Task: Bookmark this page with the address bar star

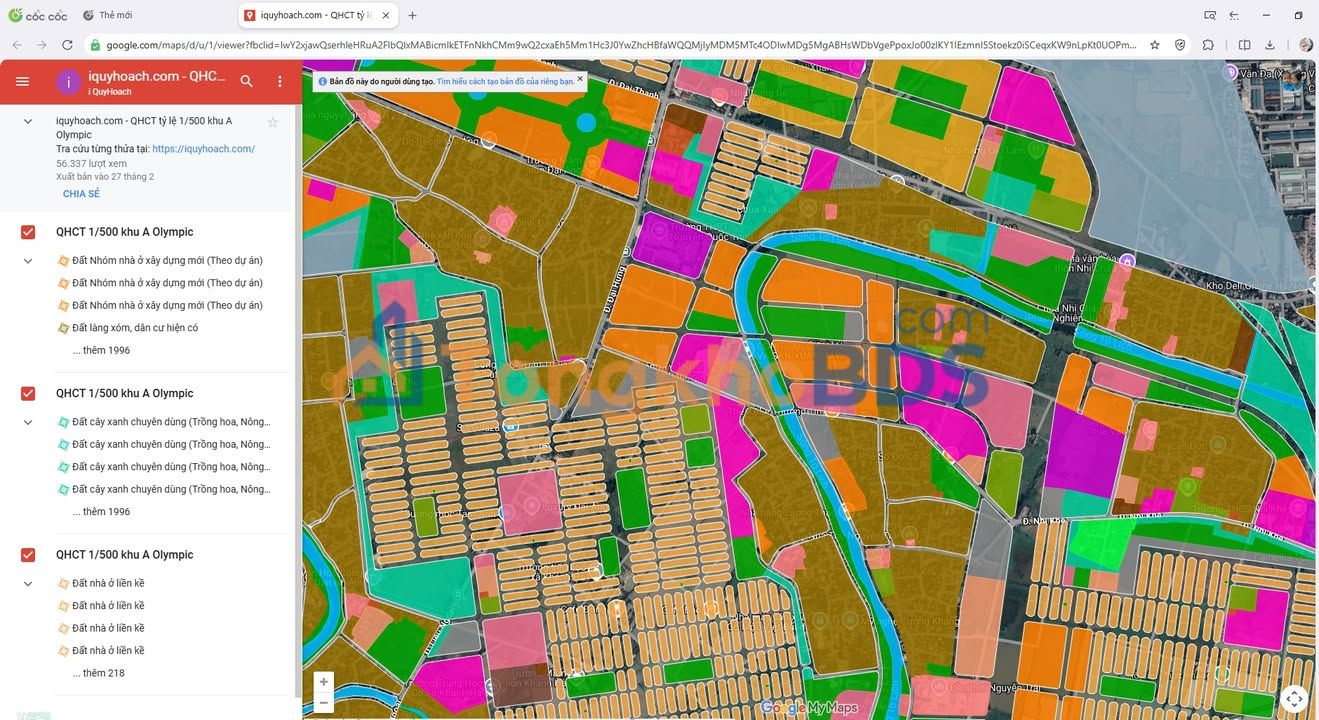Action: (x=1155, y=45)
